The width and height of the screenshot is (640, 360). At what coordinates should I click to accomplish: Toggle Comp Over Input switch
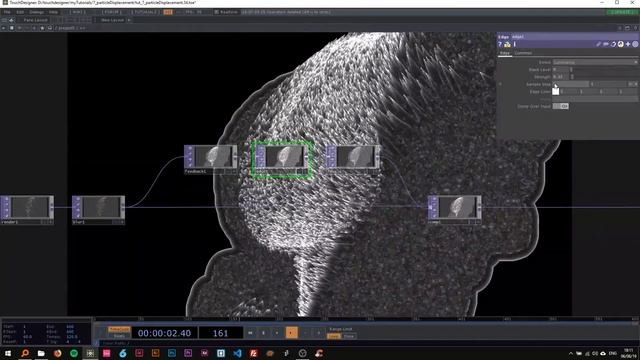click(560, 106)
